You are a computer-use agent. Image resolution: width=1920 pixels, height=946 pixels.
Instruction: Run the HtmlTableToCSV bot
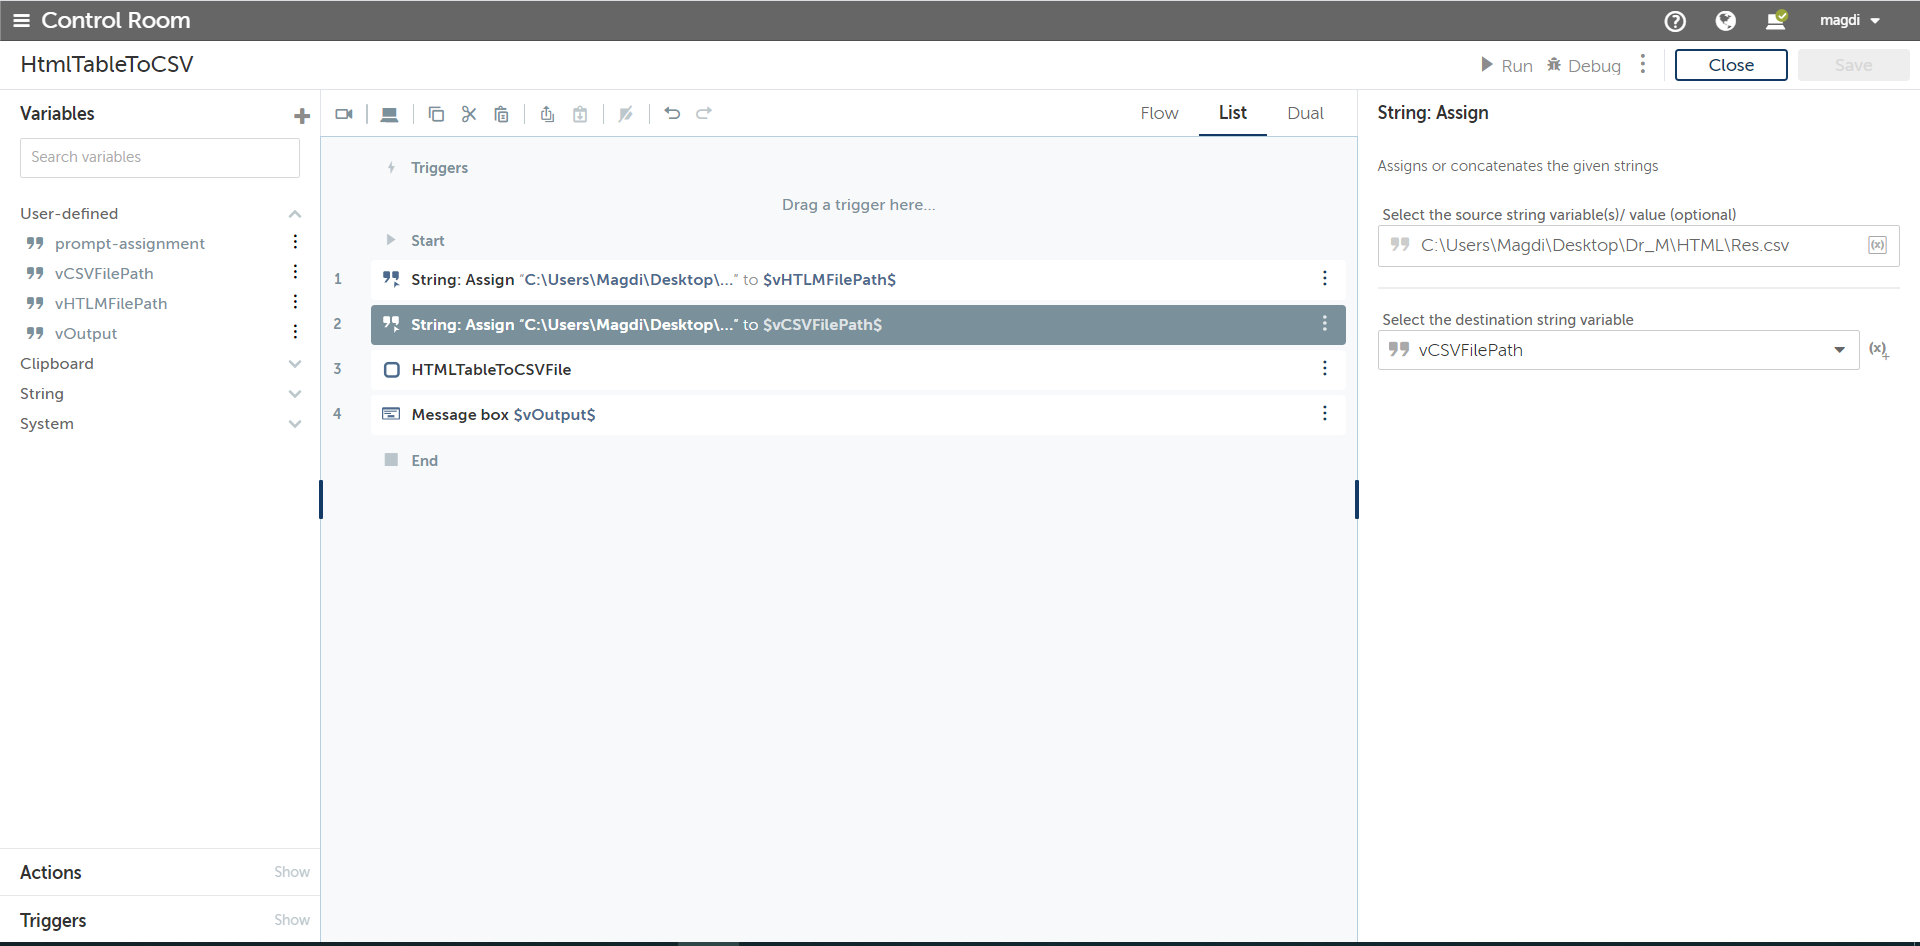(x=1506, y=65)
